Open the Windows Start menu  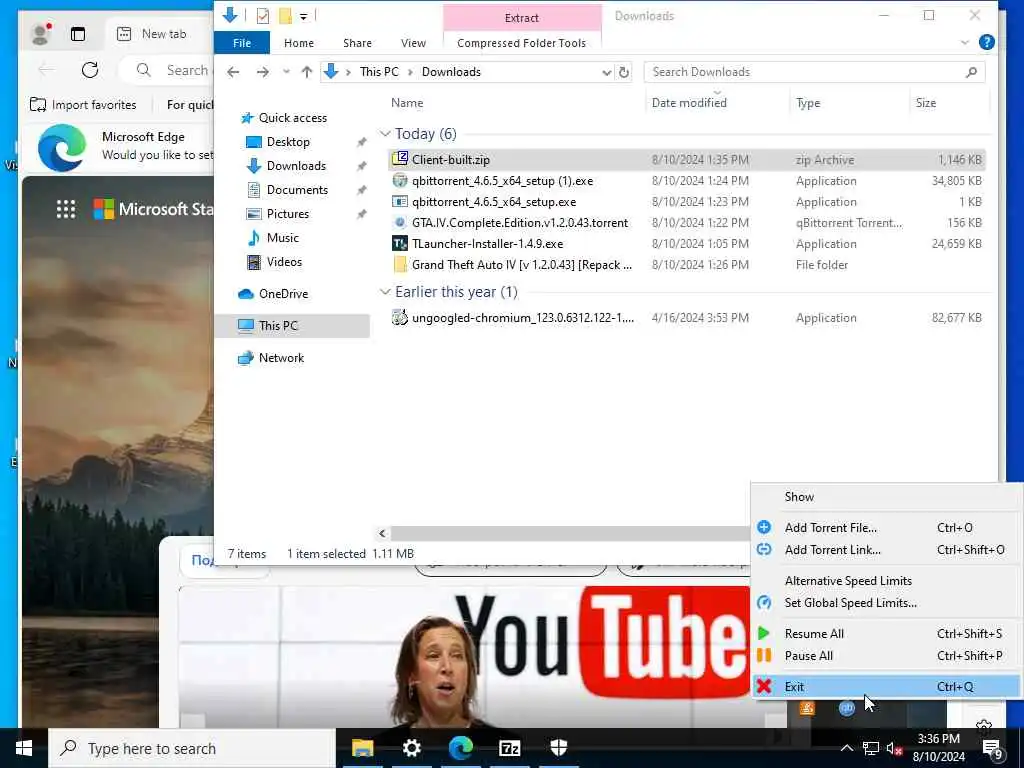[x=24, y=748]
